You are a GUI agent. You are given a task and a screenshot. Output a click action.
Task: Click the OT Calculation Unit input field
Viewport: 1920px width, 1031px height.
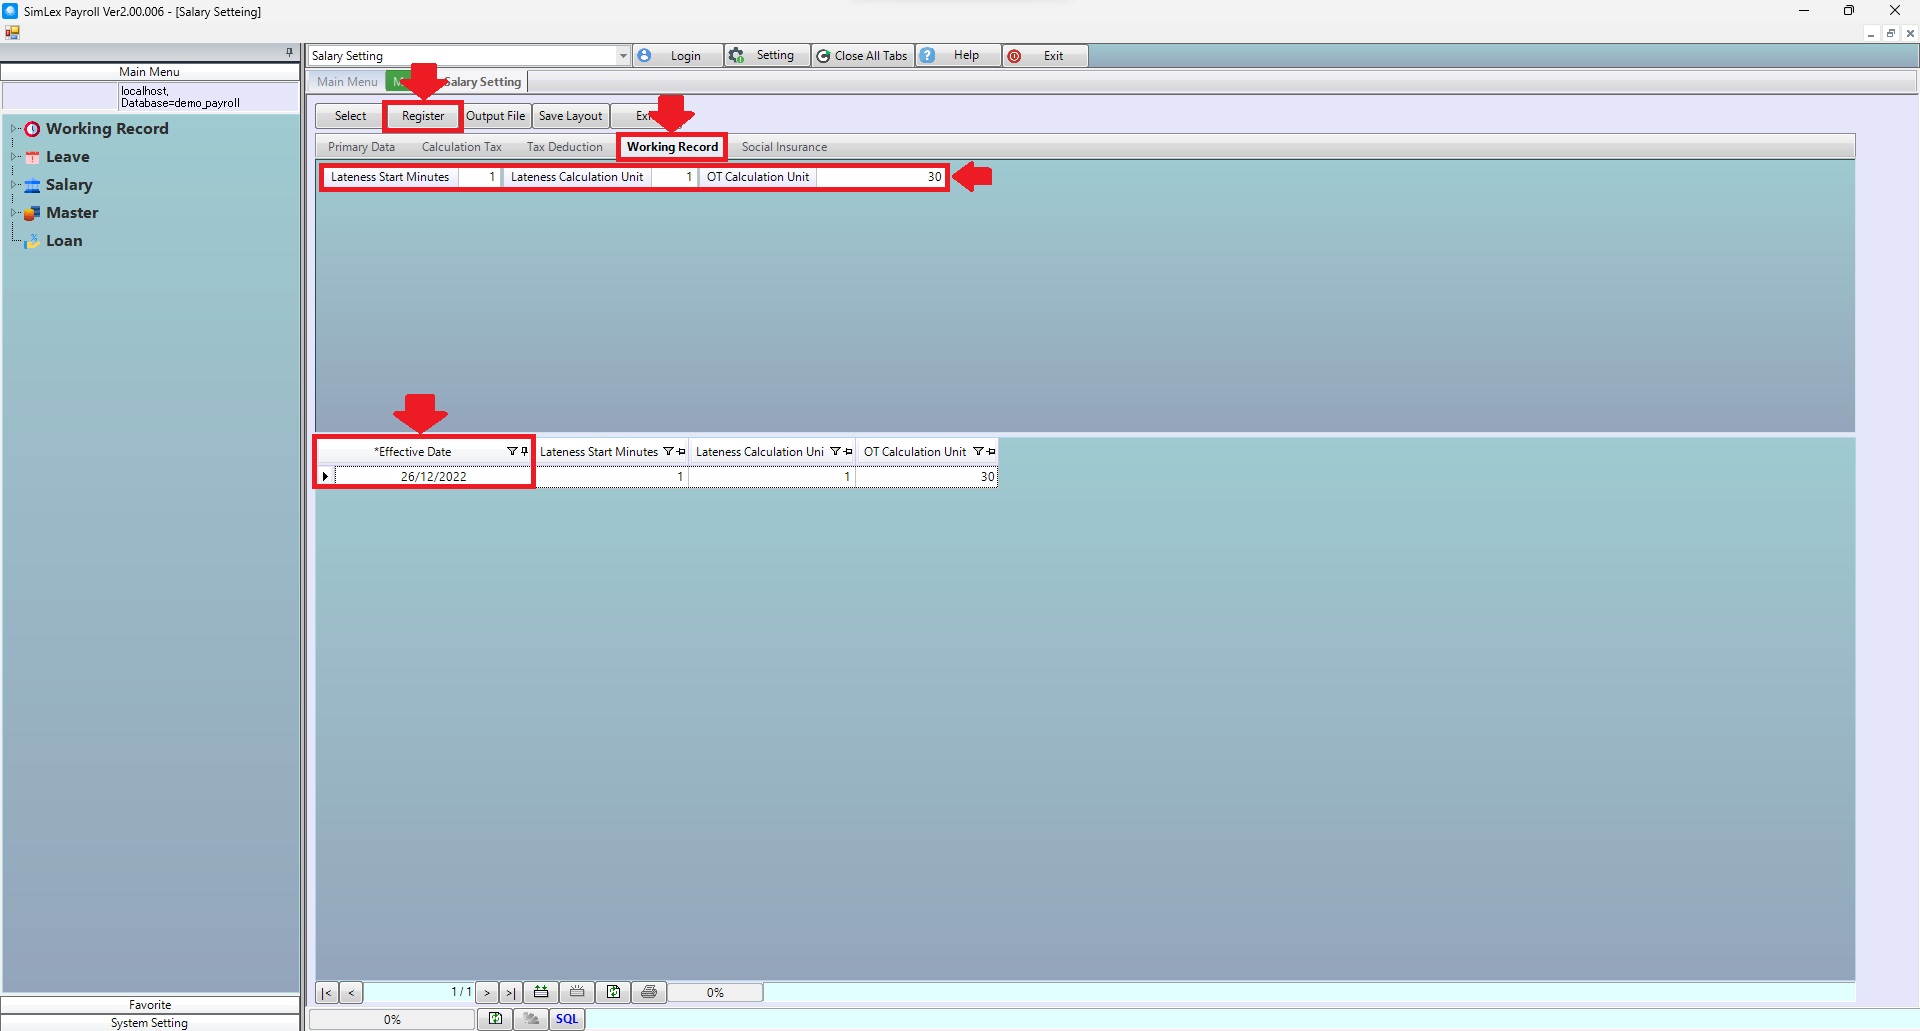[881, 177]
